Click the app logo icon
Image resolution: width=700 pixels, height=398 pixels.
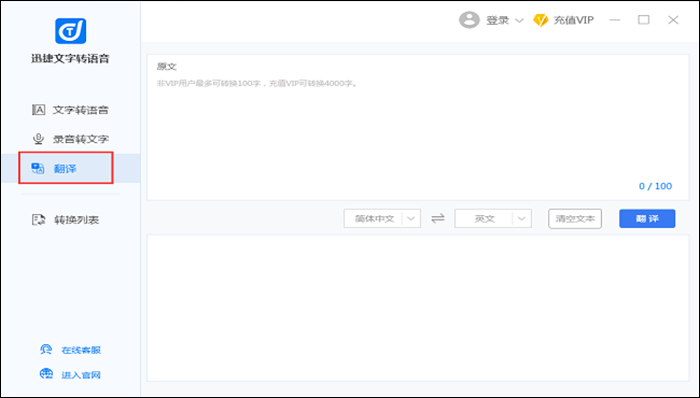(71, 31)
